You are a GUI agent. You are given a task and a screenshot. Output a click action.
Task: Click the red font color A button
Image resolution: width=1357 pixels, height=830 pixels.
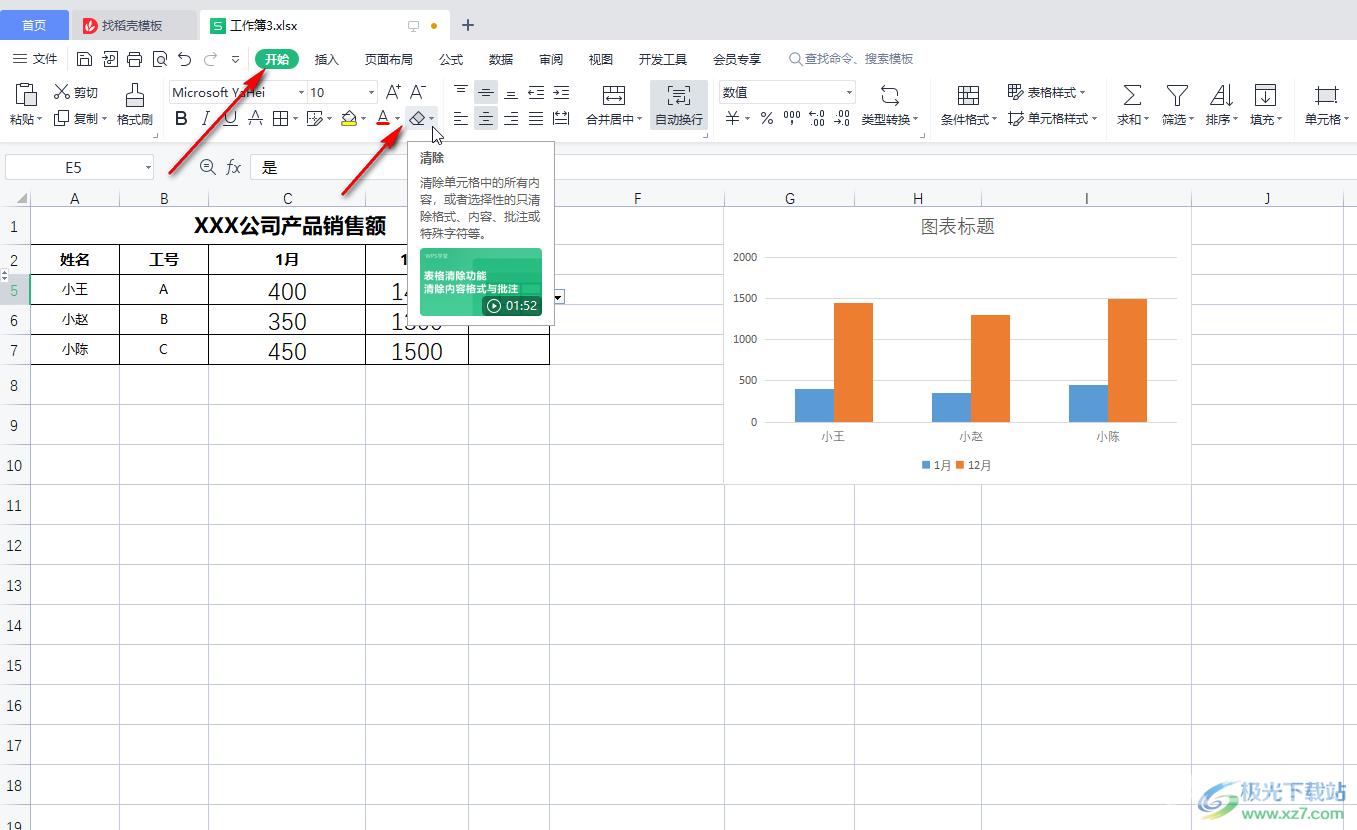point(382,119)
